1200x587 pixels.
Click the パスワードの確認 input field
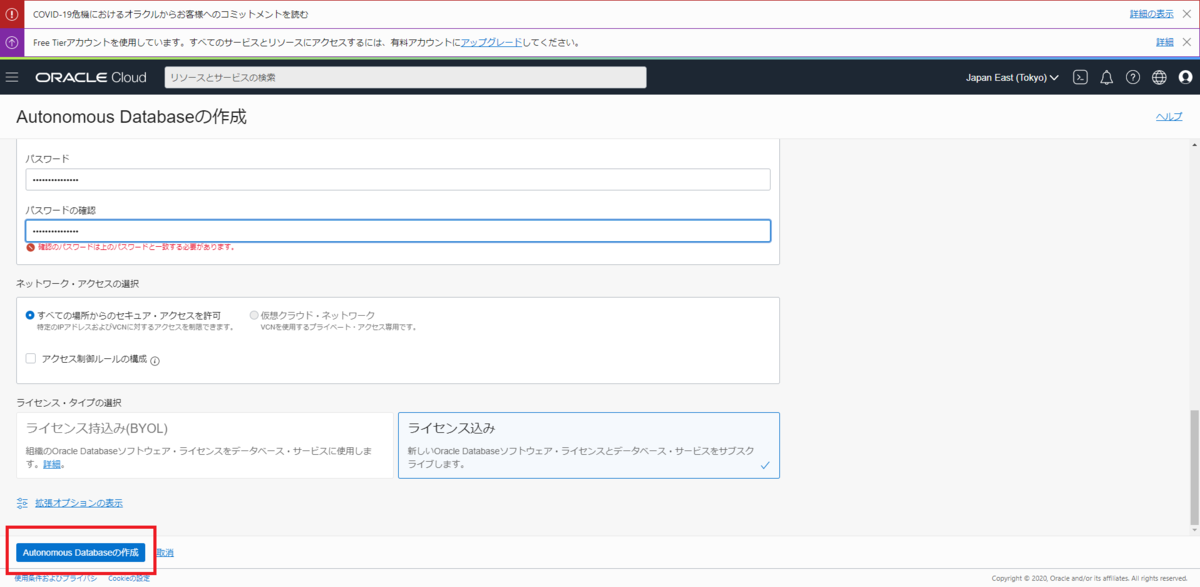tap(398, 230)
